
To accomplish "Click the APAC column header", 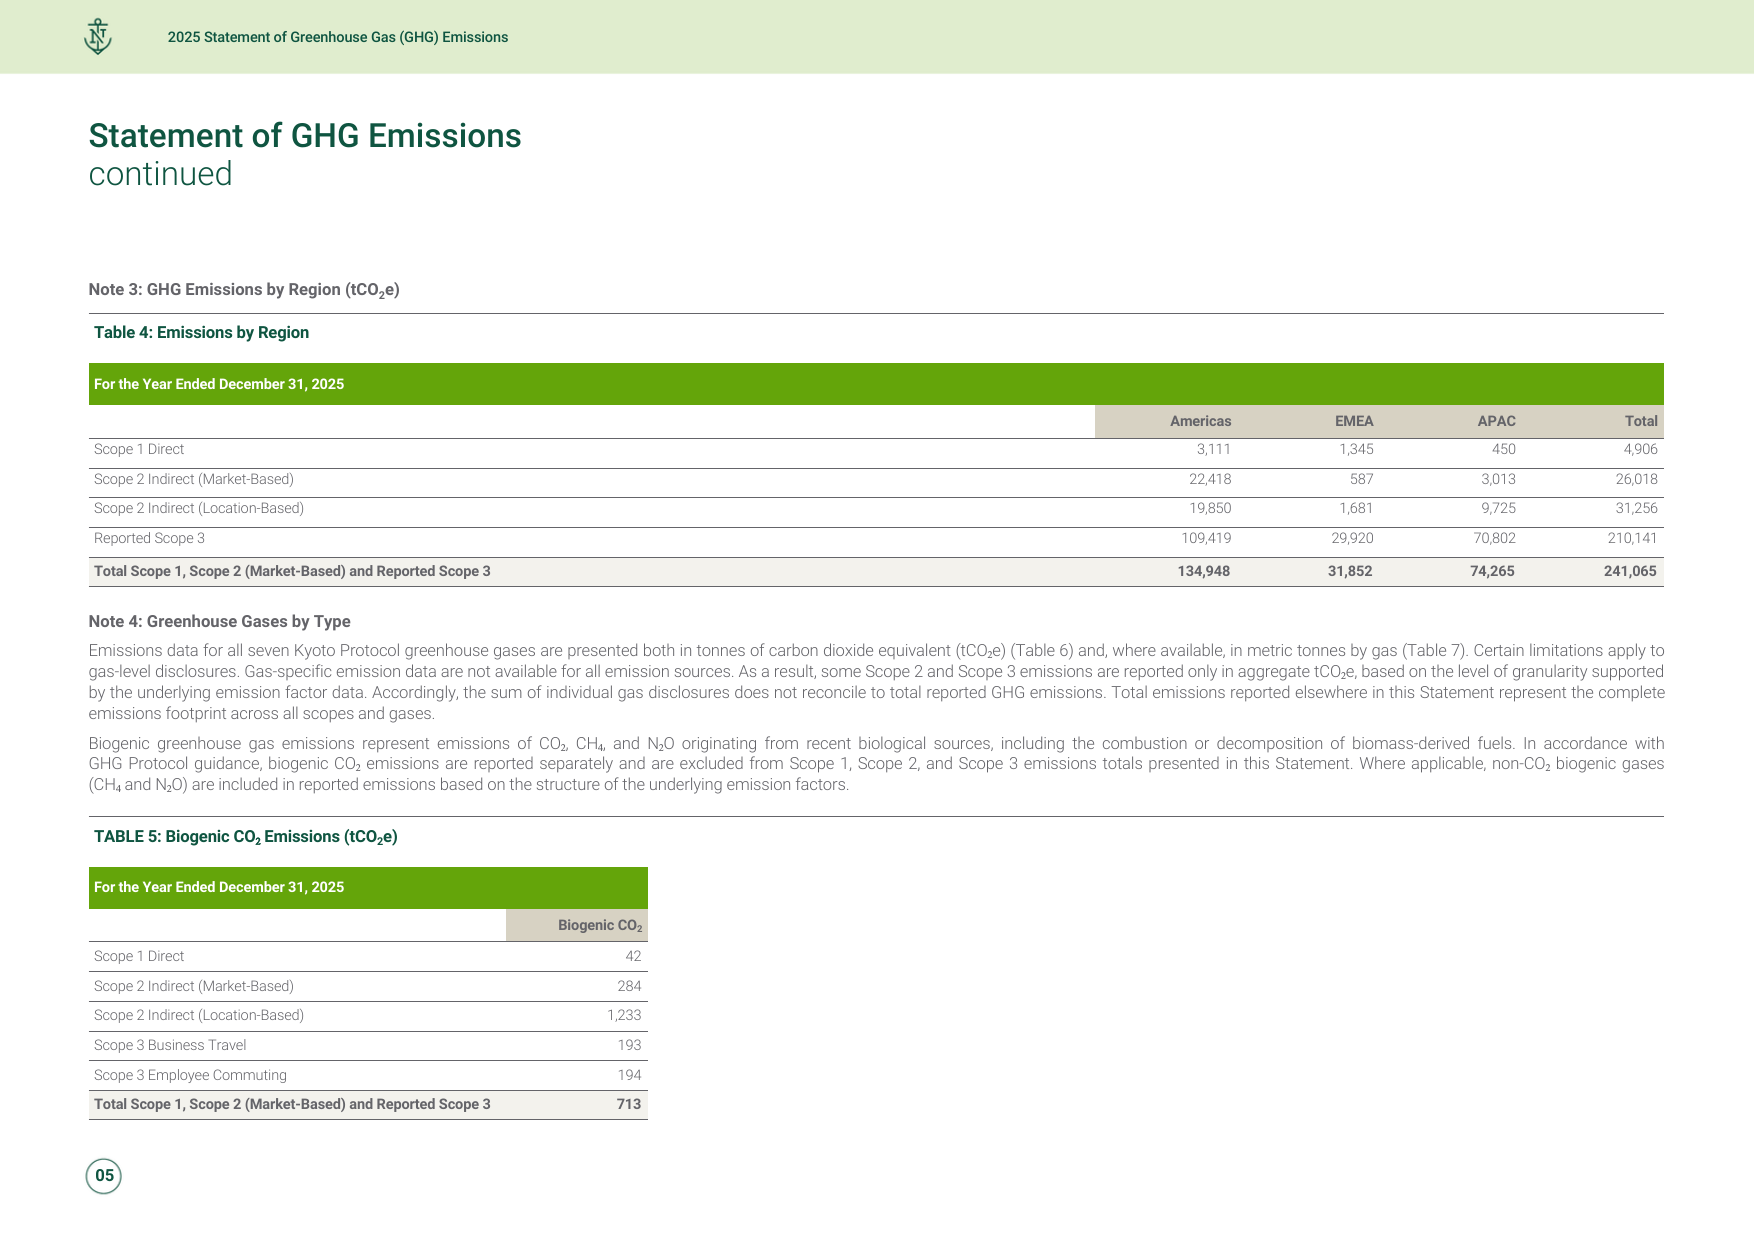I will point(1497,421).
